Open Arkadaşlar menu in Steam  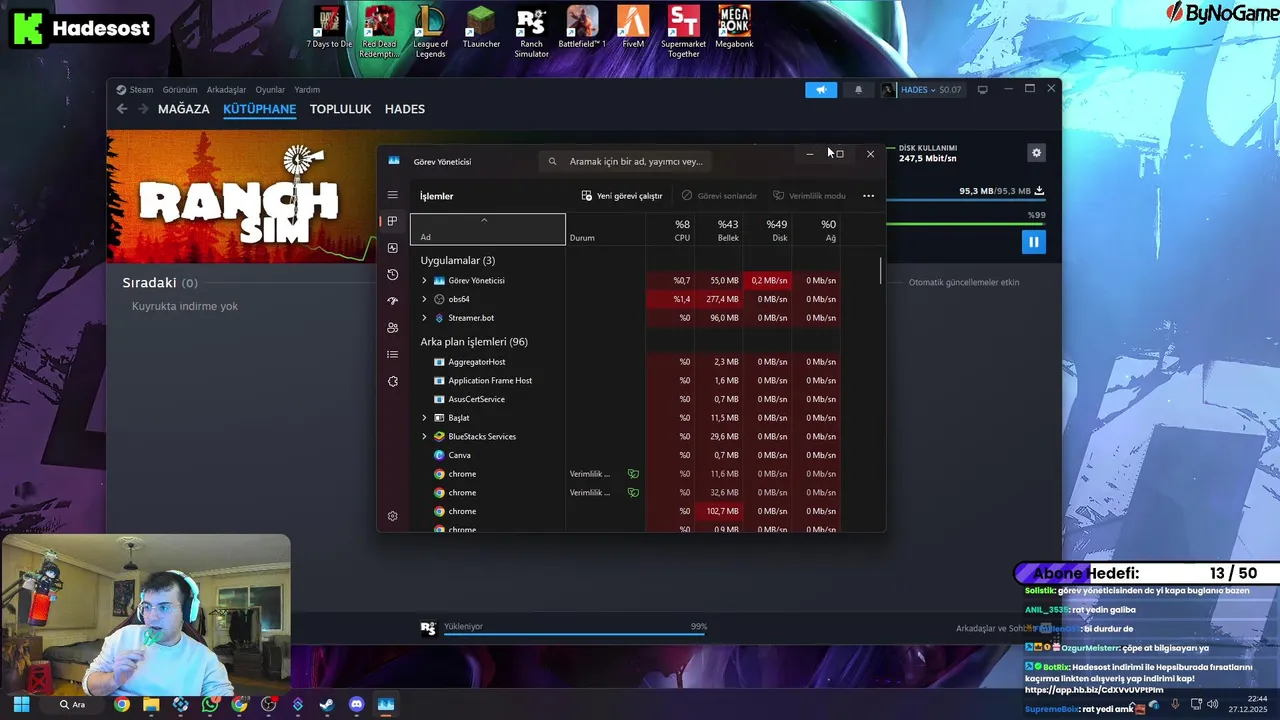point(226,90)
